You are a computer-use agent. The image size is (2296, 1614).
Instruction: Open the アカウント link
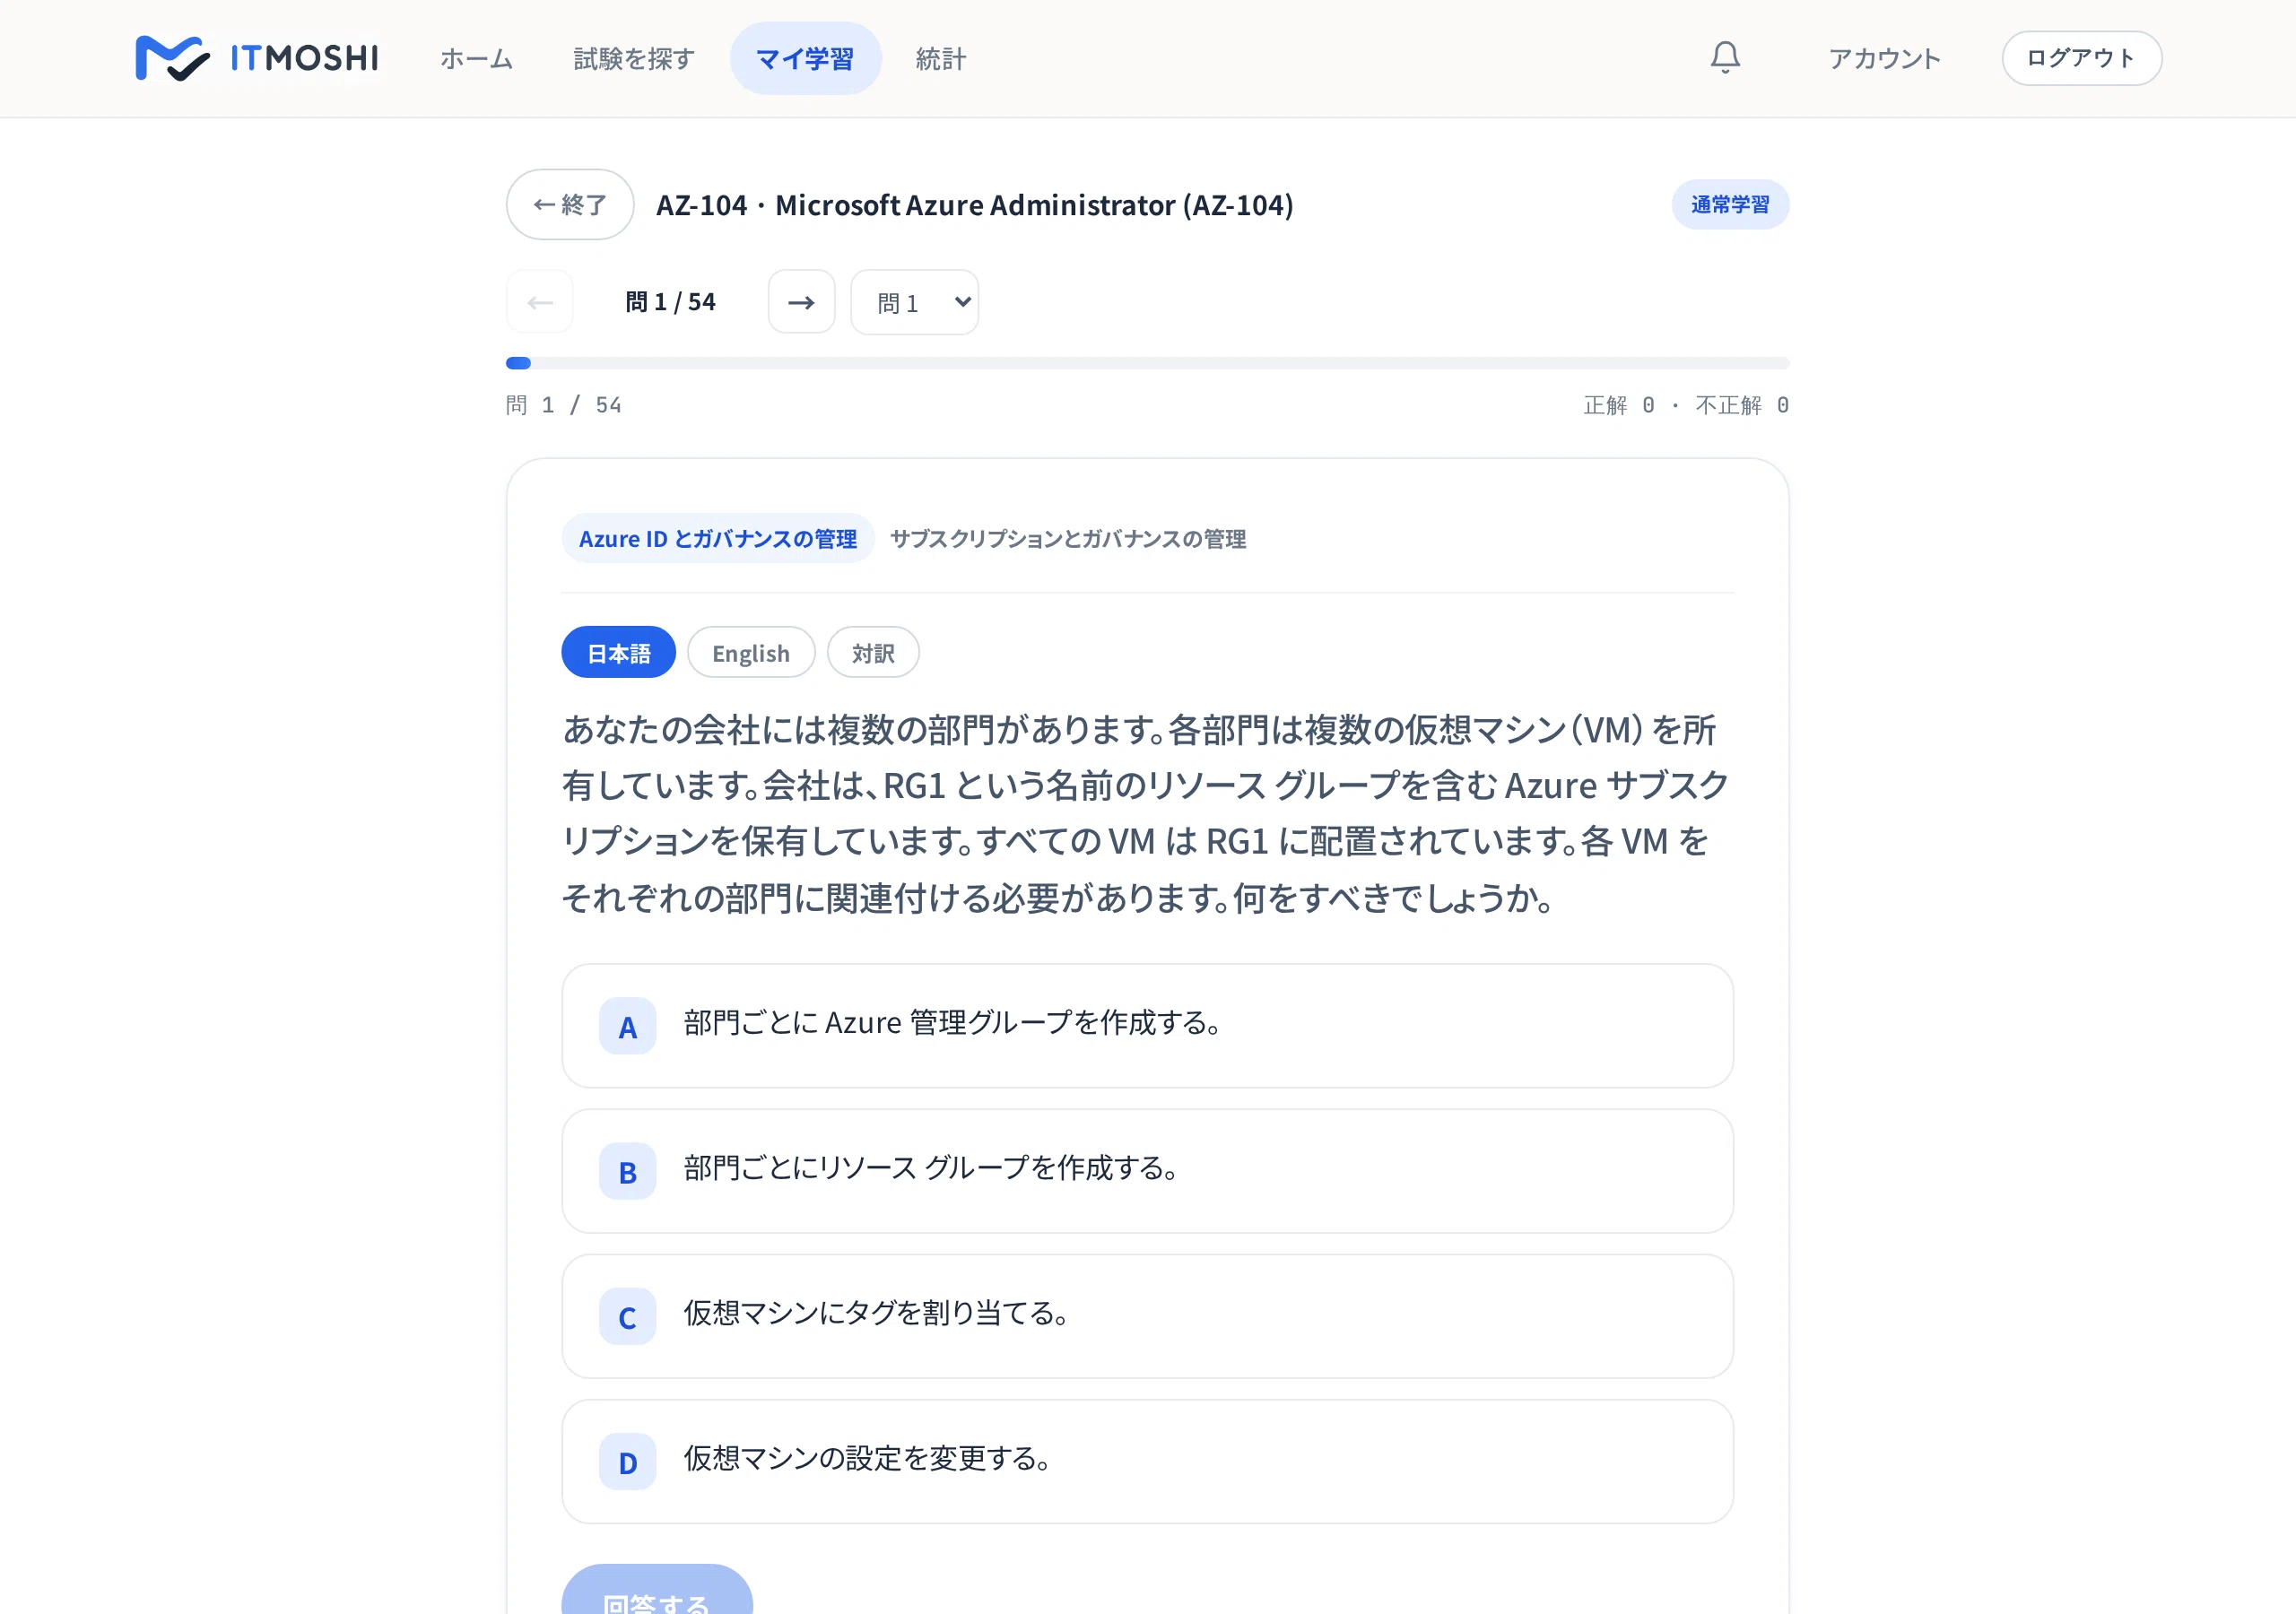point(1884,59)
